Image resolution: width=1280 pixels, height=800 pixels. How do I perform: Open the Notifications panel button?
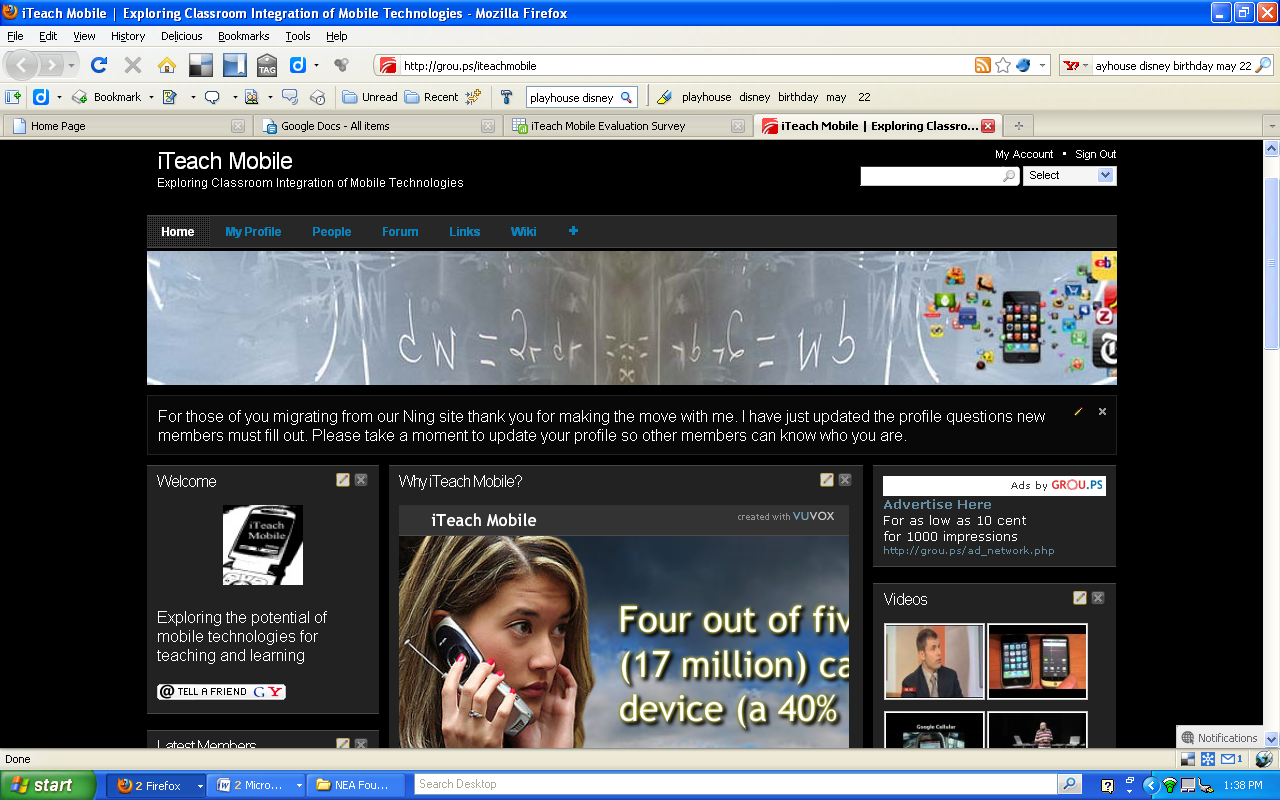[x=1219, y=738]
